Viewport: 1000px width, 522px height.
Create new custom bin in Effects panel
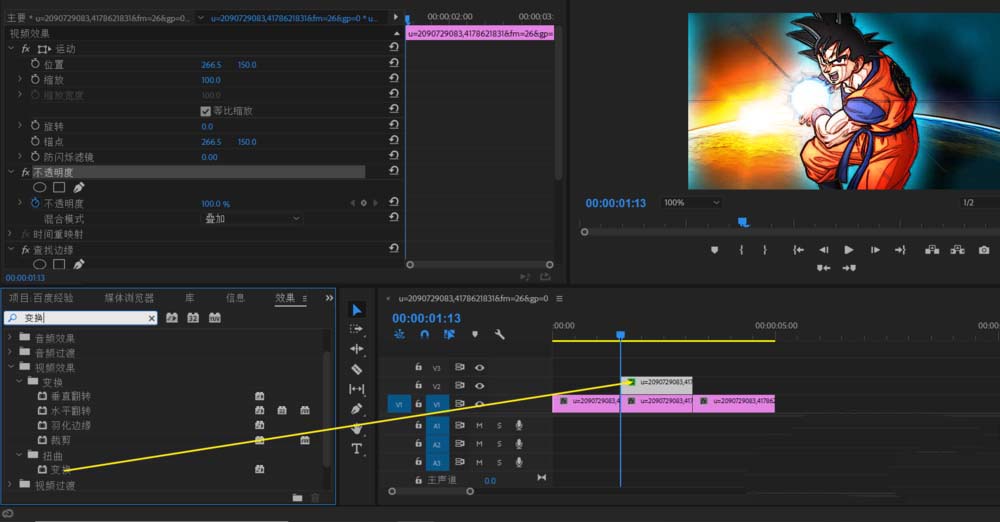pos(297,497)
